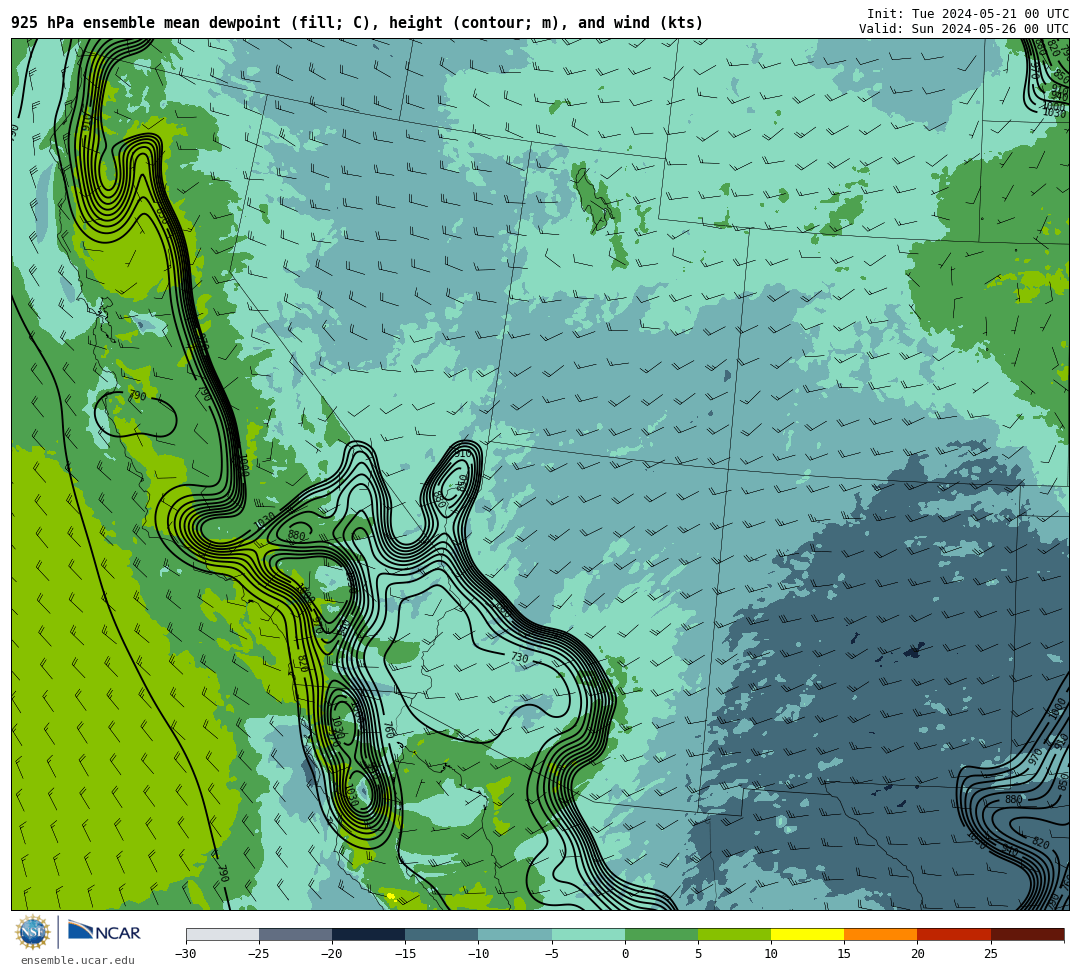Click the 'Init: Tue 2024-05-21 00 UTC' text
Screen dimensions: 1080x973
pyautogui.click(x=968, y=14)
